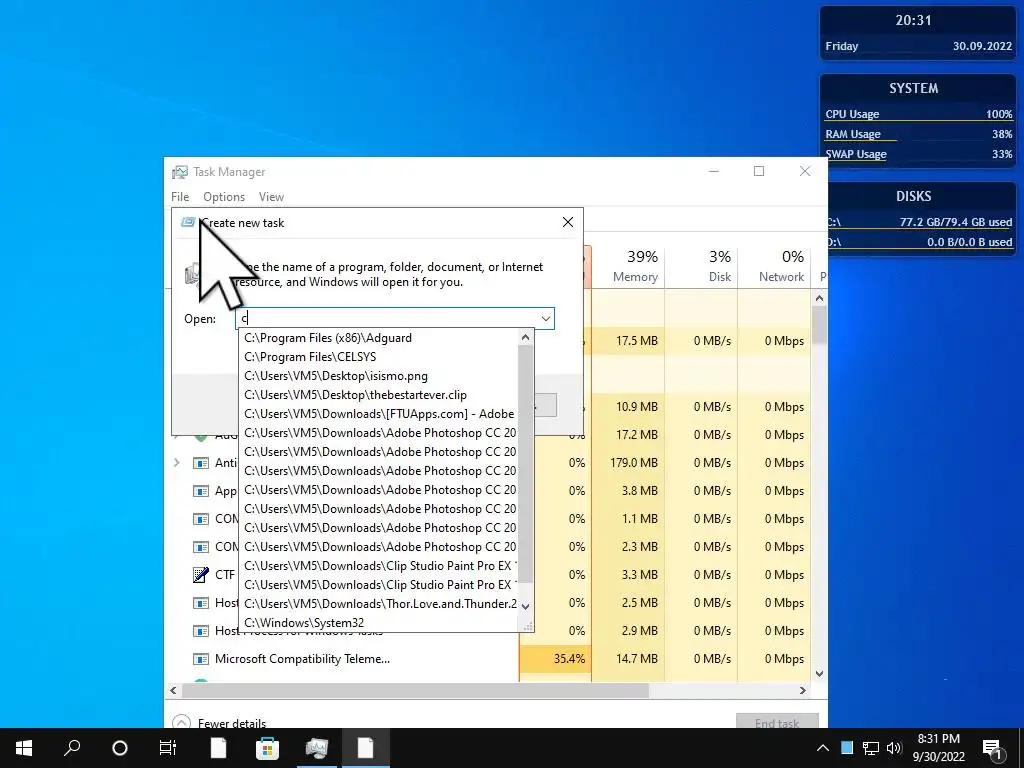Click the icon of the Anti process row

pos(200,463)
